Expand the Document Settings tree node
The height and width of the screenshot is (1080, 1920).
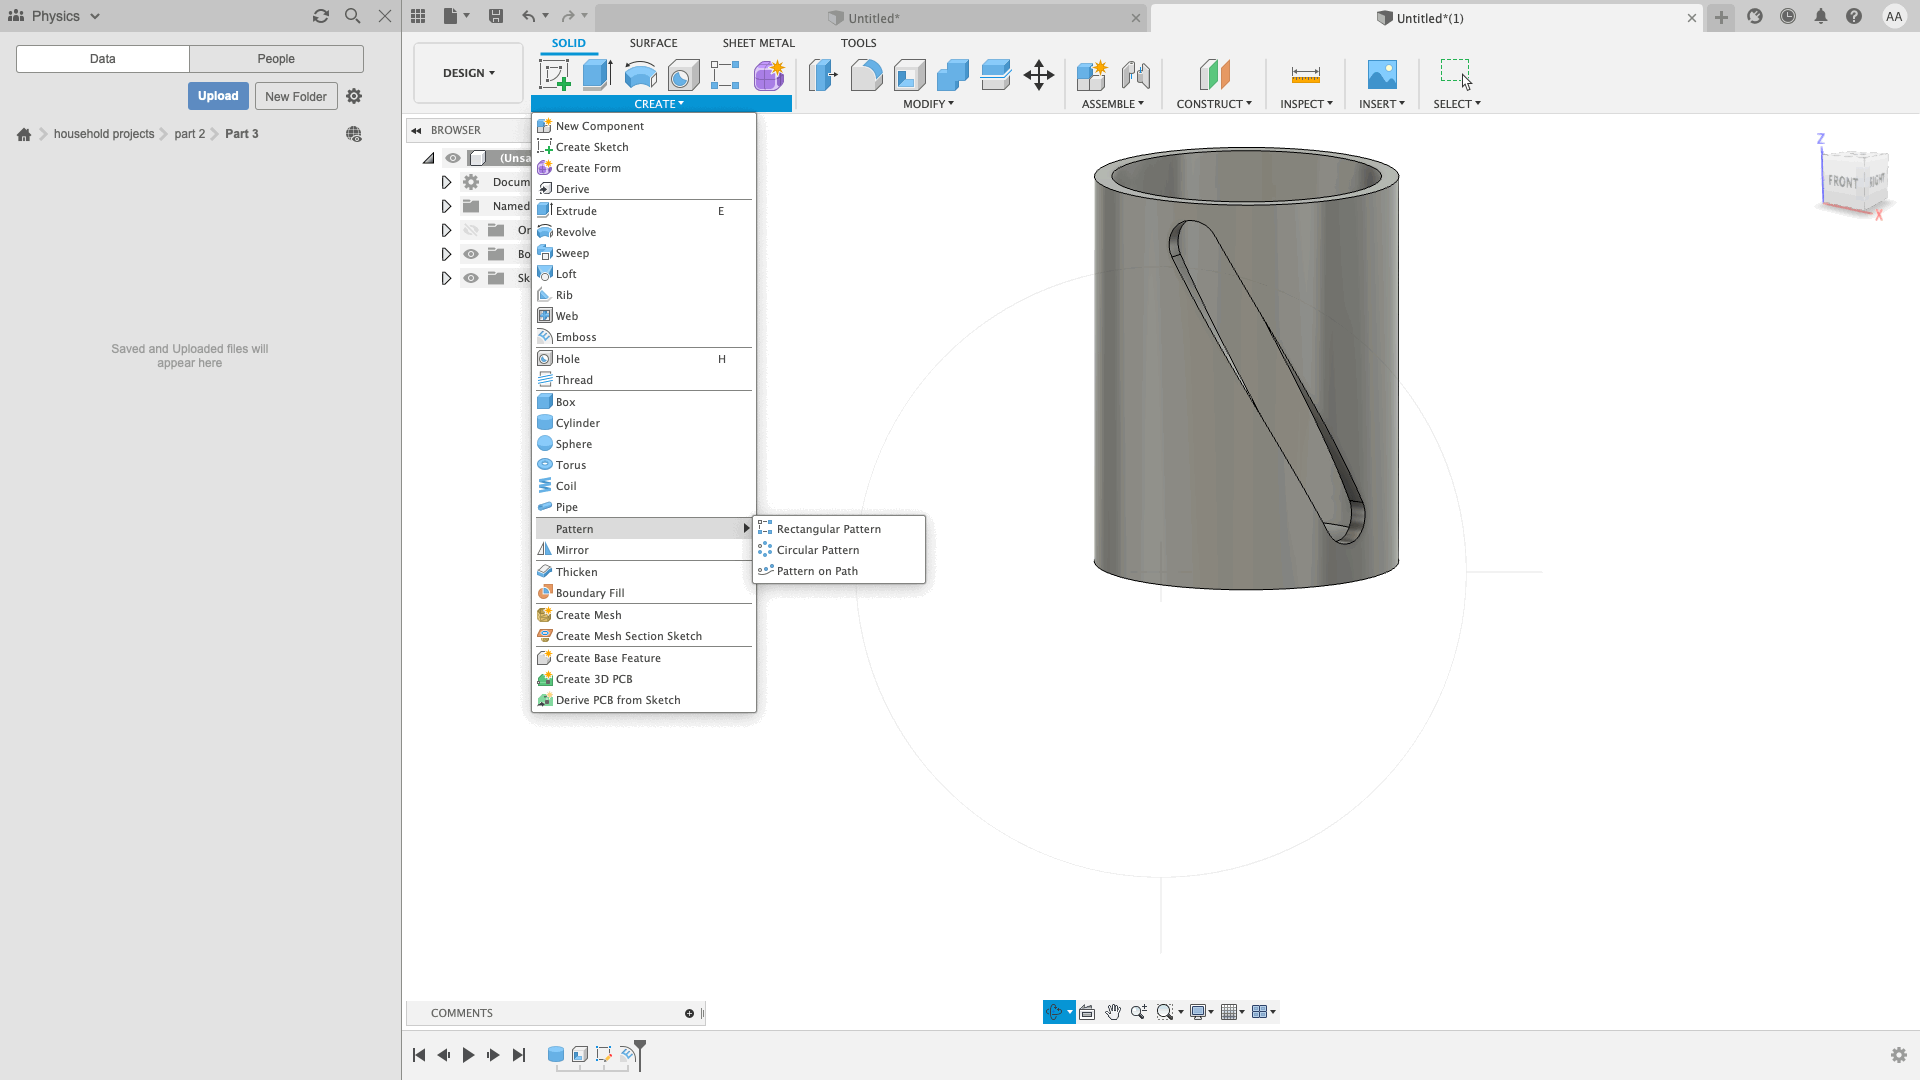446,182
